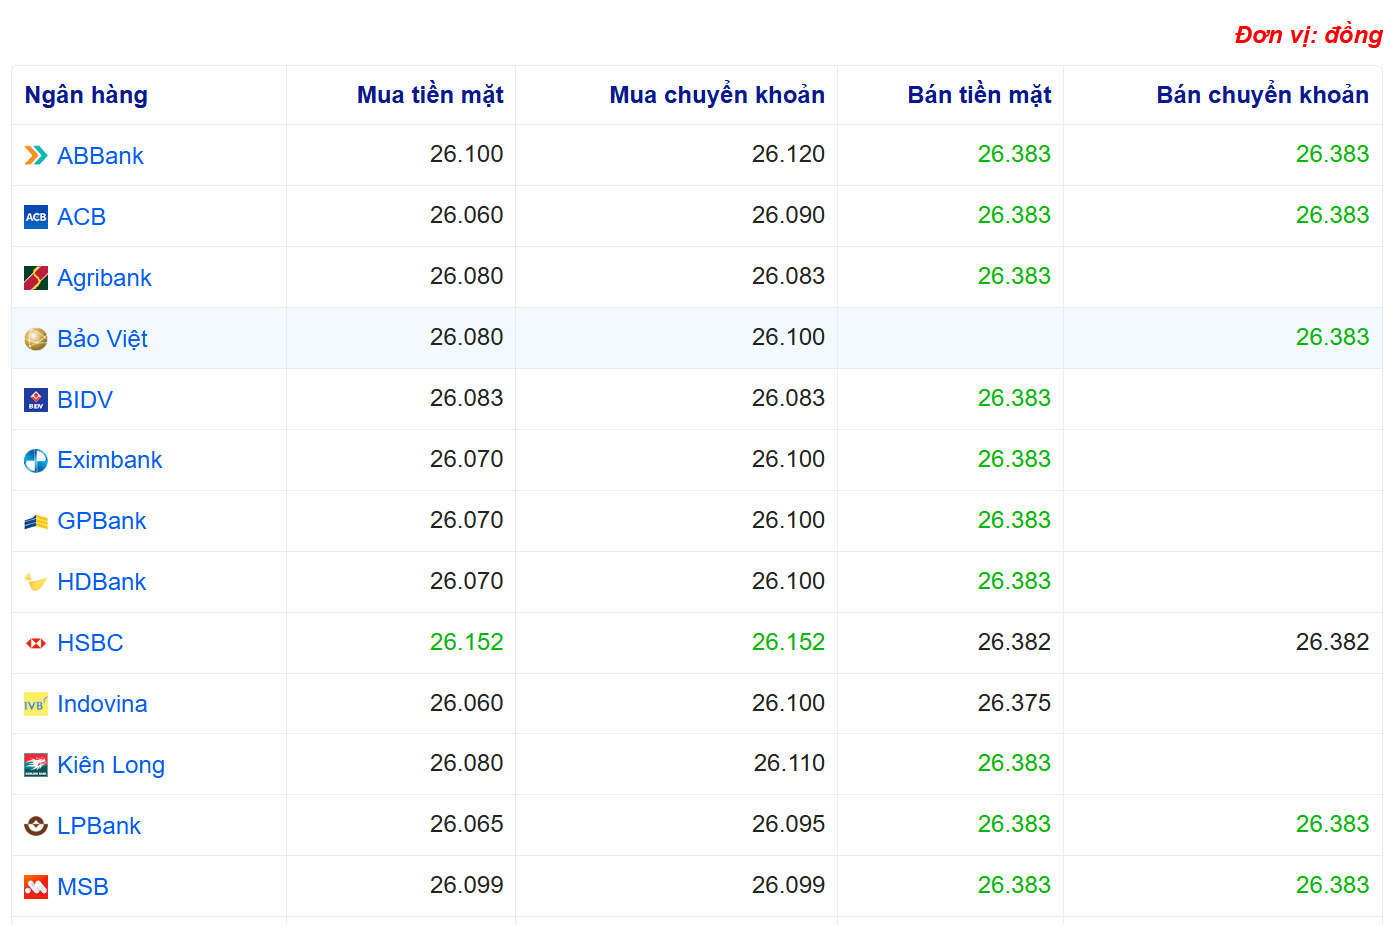Image resolution: width=1393 pixels, height=925 pixels.
Task: Click the Bảo Việt logo icon
Action: 36,339
